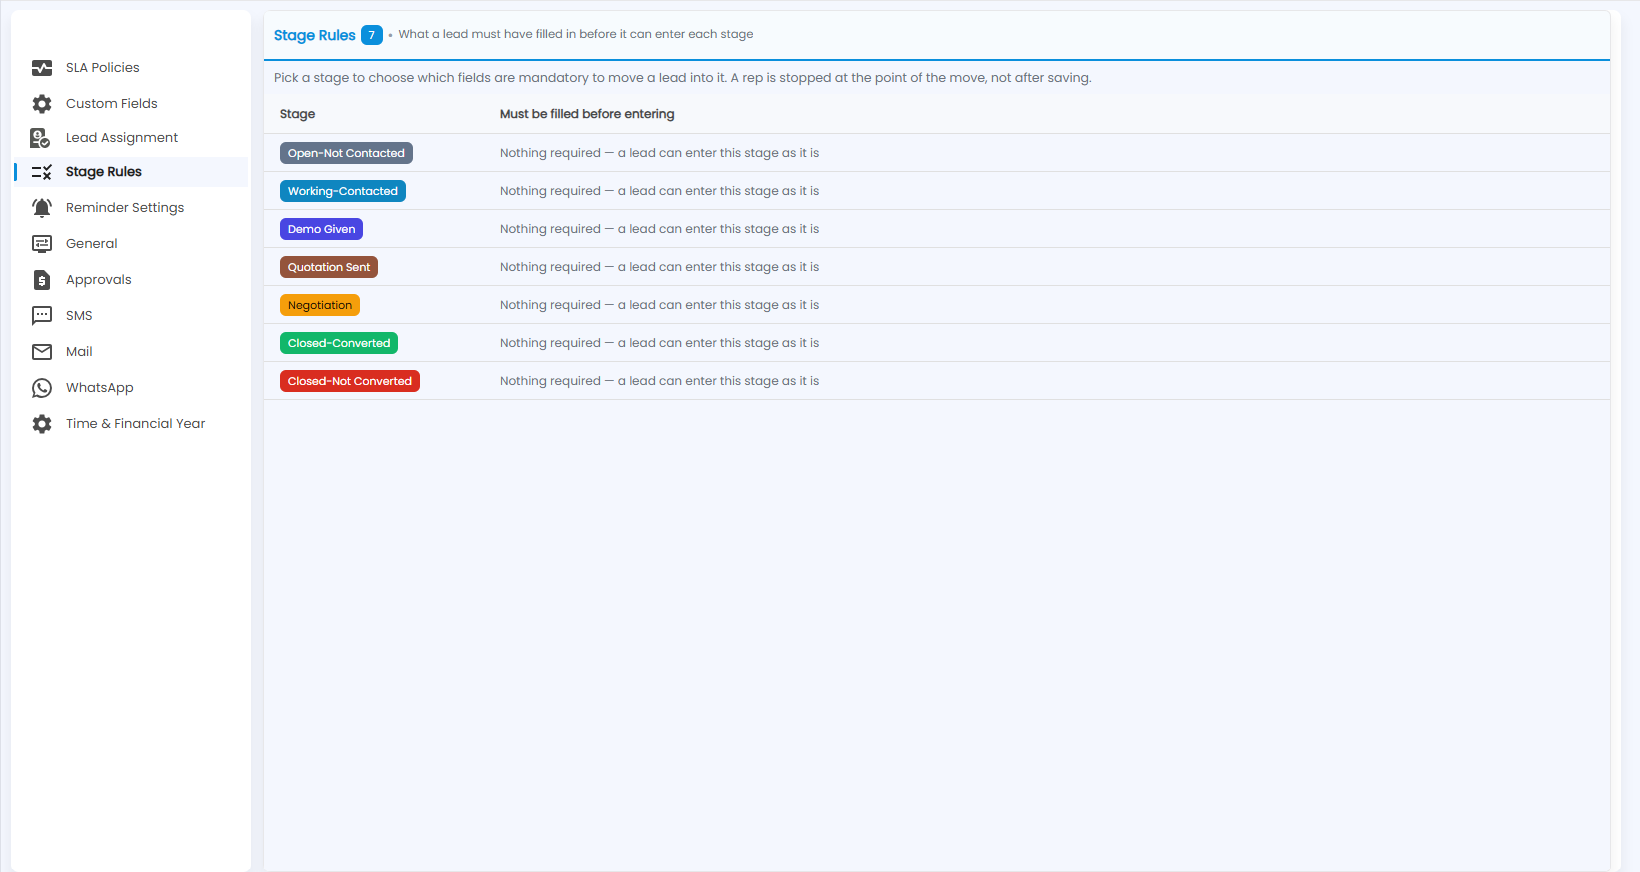Select the Negotiation stage badge
Image resolution: width=1640 pixels, height=872 pixels.
tap(320, 305)
